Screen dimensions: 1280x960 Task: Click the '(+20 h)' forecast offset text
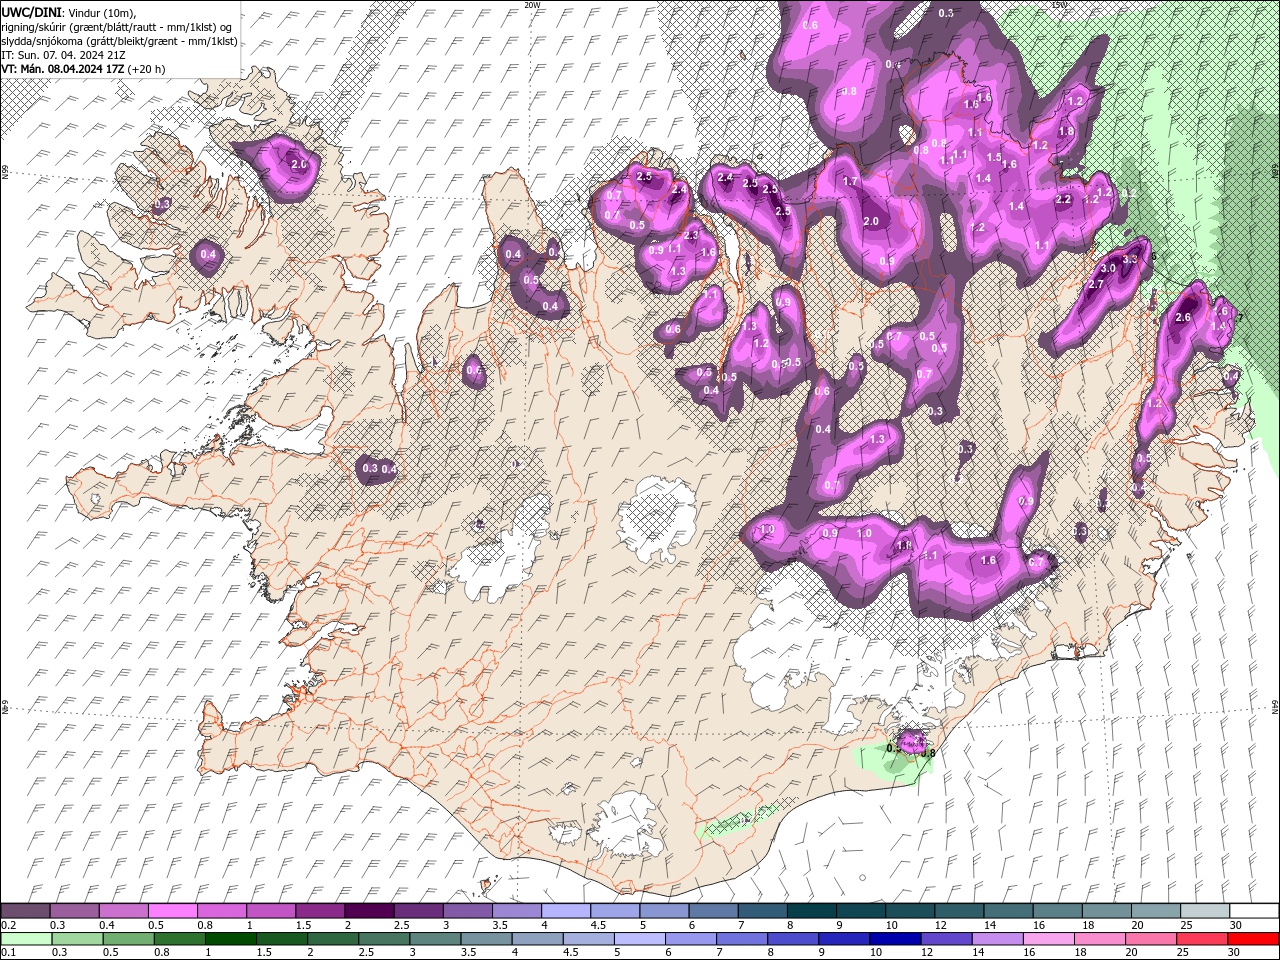[146, 69]
